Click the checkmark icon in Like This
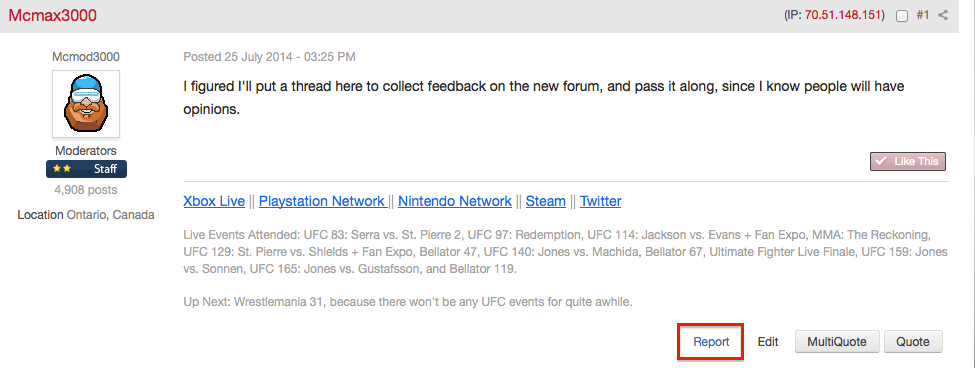 [x=880, y=161]
